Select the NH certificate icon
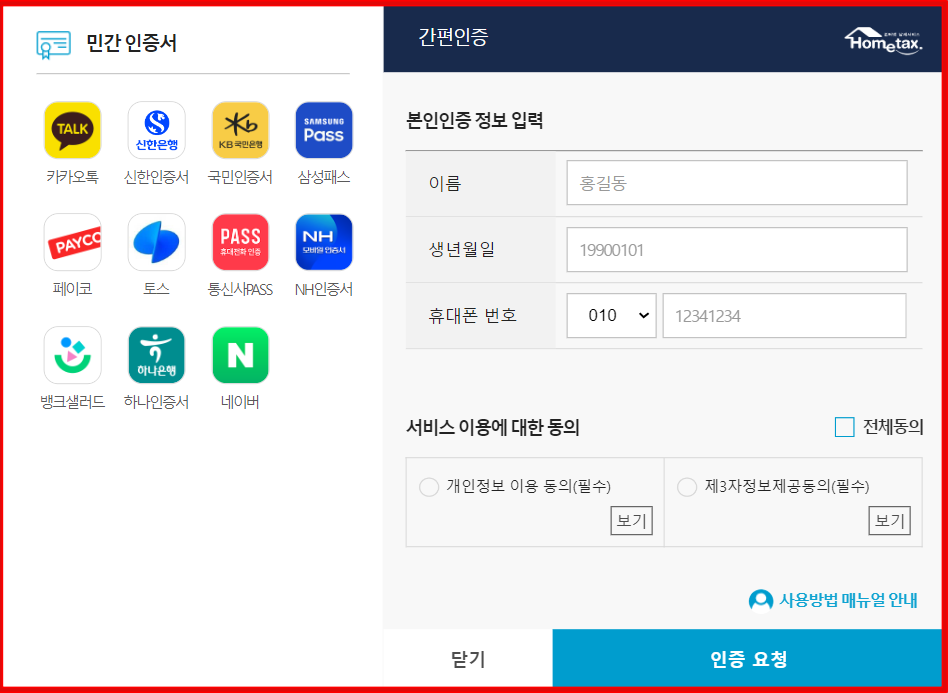The image size is (948, 693). click(x=323, y=241)
